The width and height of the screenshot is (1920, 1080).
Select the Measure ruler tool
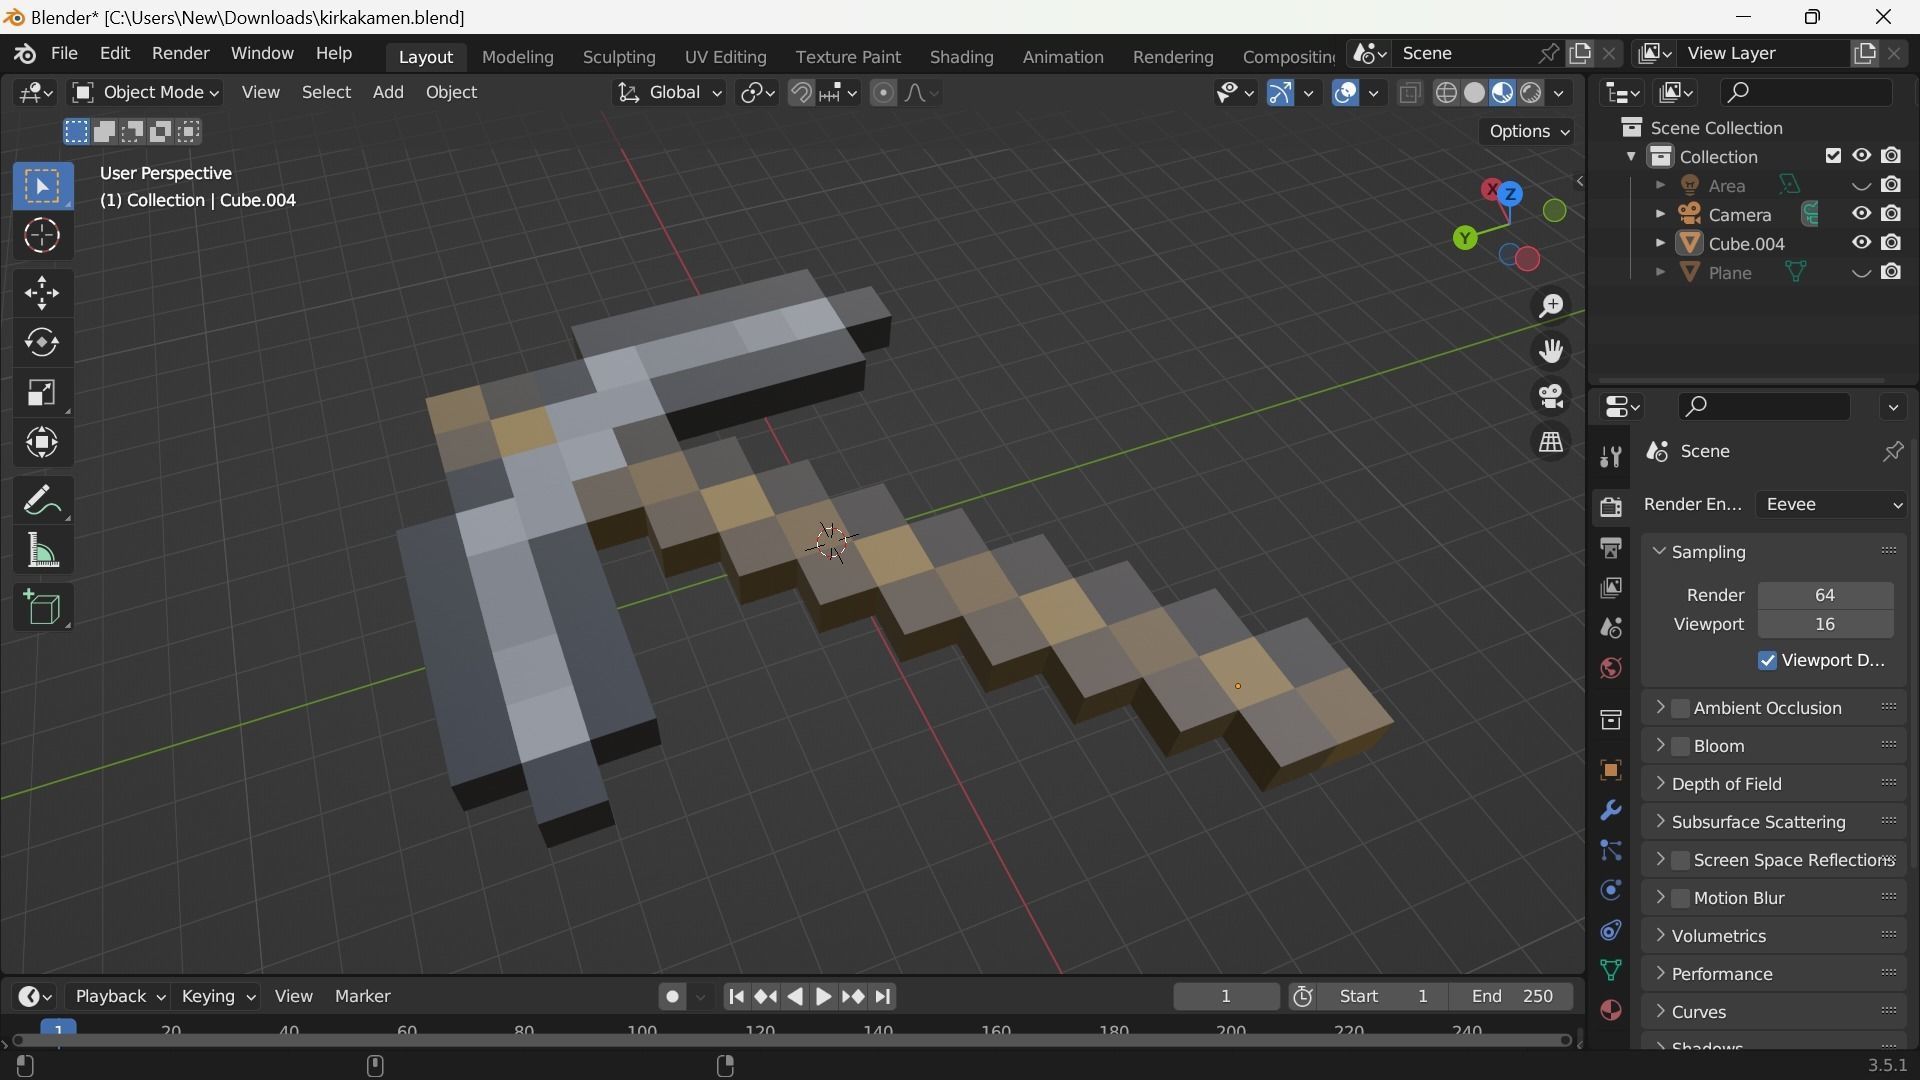[42, 551]
